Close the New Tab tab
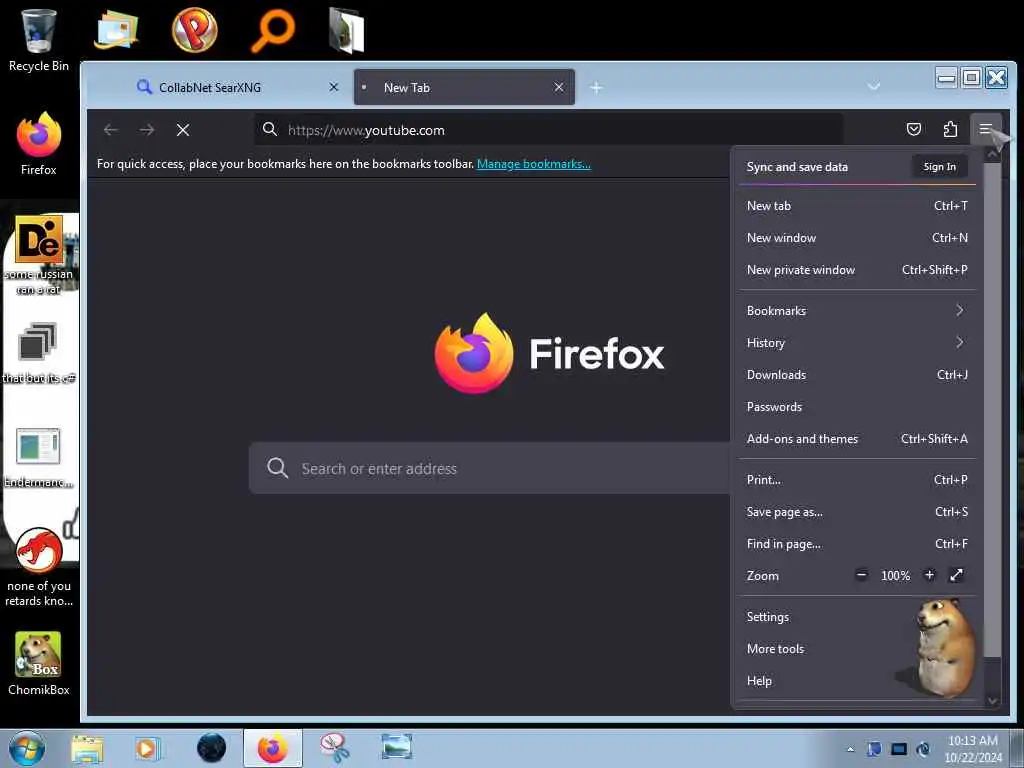The height and width of the screenshot is (768, 1024). (x=559, y=87)
